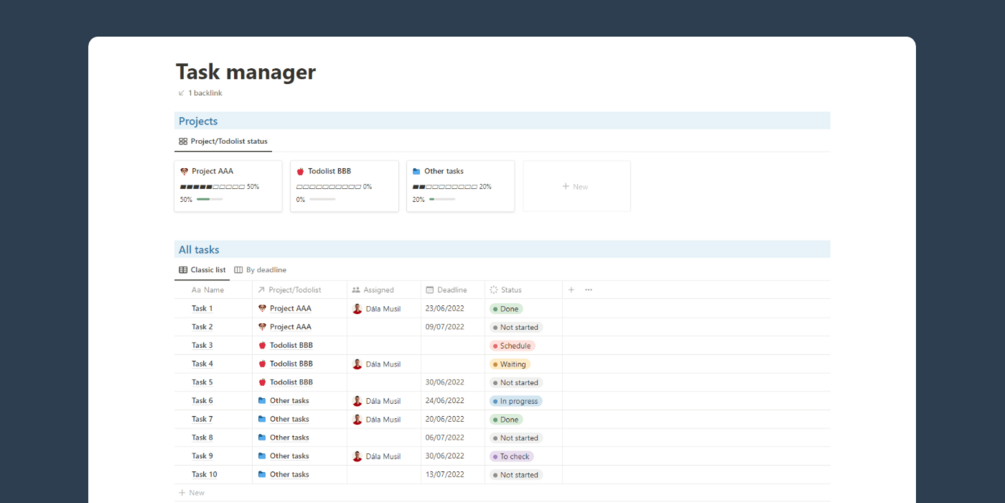1005x503 pixels.
Task: Click In progress status of Task 6
Action: (x=516, y=401)
